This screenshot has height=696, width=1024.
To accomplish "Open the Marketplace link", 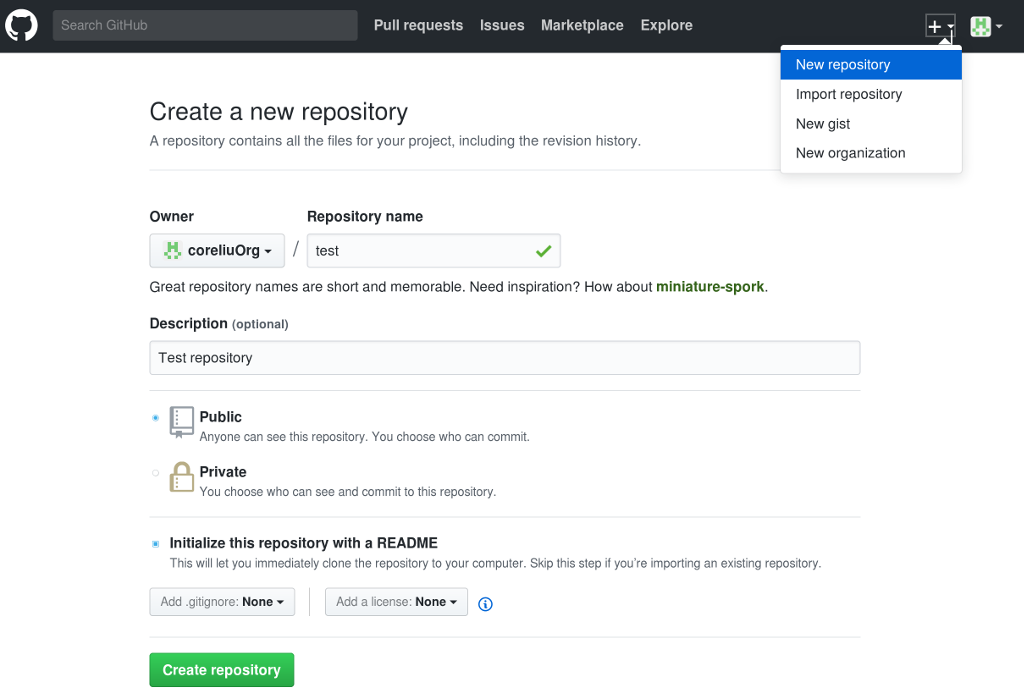I will click(x=583, y=25).
